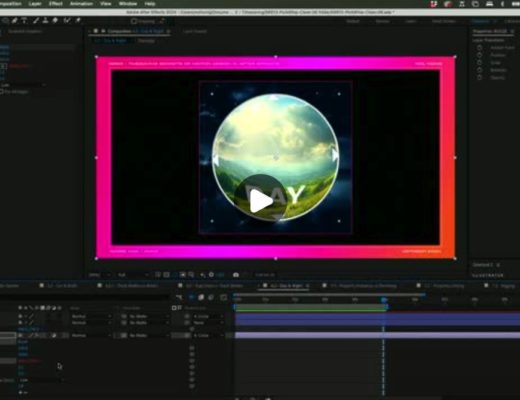Screen dimensions: 520x400
Task: Open selected layer's No Matte dropdown
Action: [149, 335]
